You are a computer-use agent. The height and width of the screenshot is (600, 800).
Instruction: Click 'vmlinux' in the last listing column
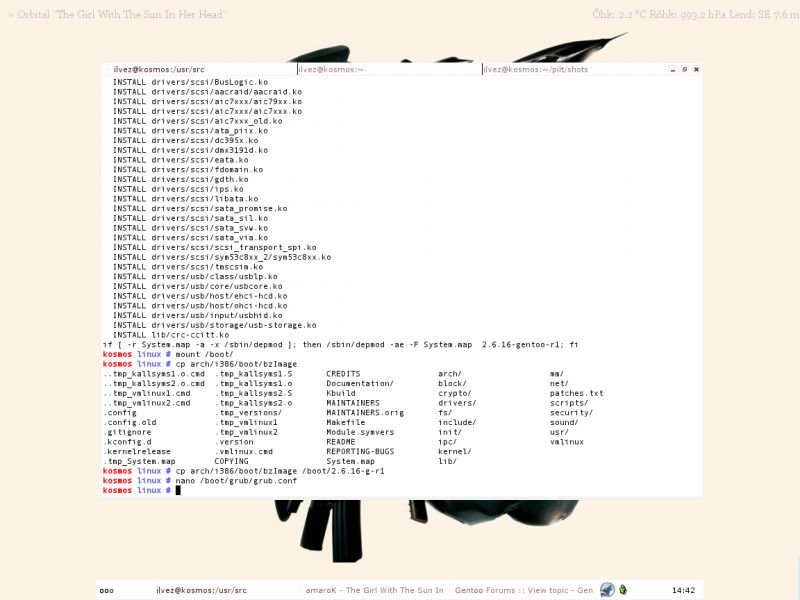567,442
